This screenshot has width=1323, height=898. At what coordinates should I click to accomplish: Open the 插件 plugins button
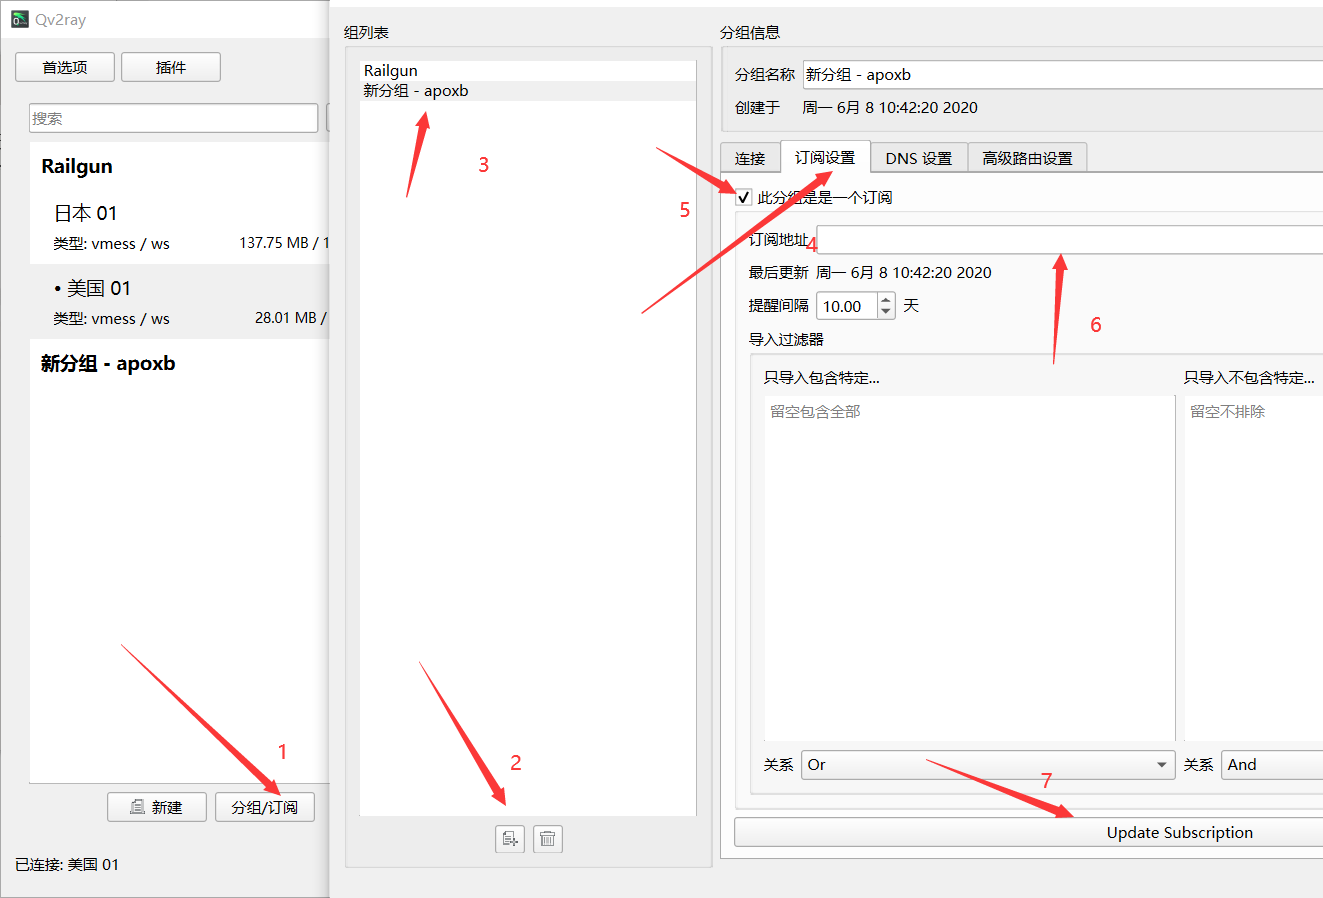[171, 67]
